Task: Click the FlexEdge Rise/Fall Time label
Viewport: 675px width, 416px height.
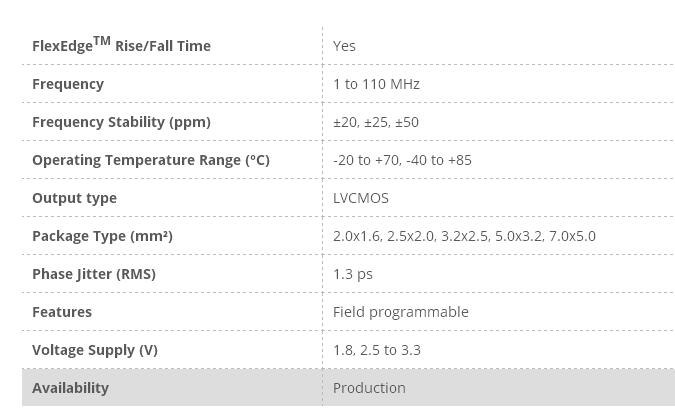Action: click(121, 45)
